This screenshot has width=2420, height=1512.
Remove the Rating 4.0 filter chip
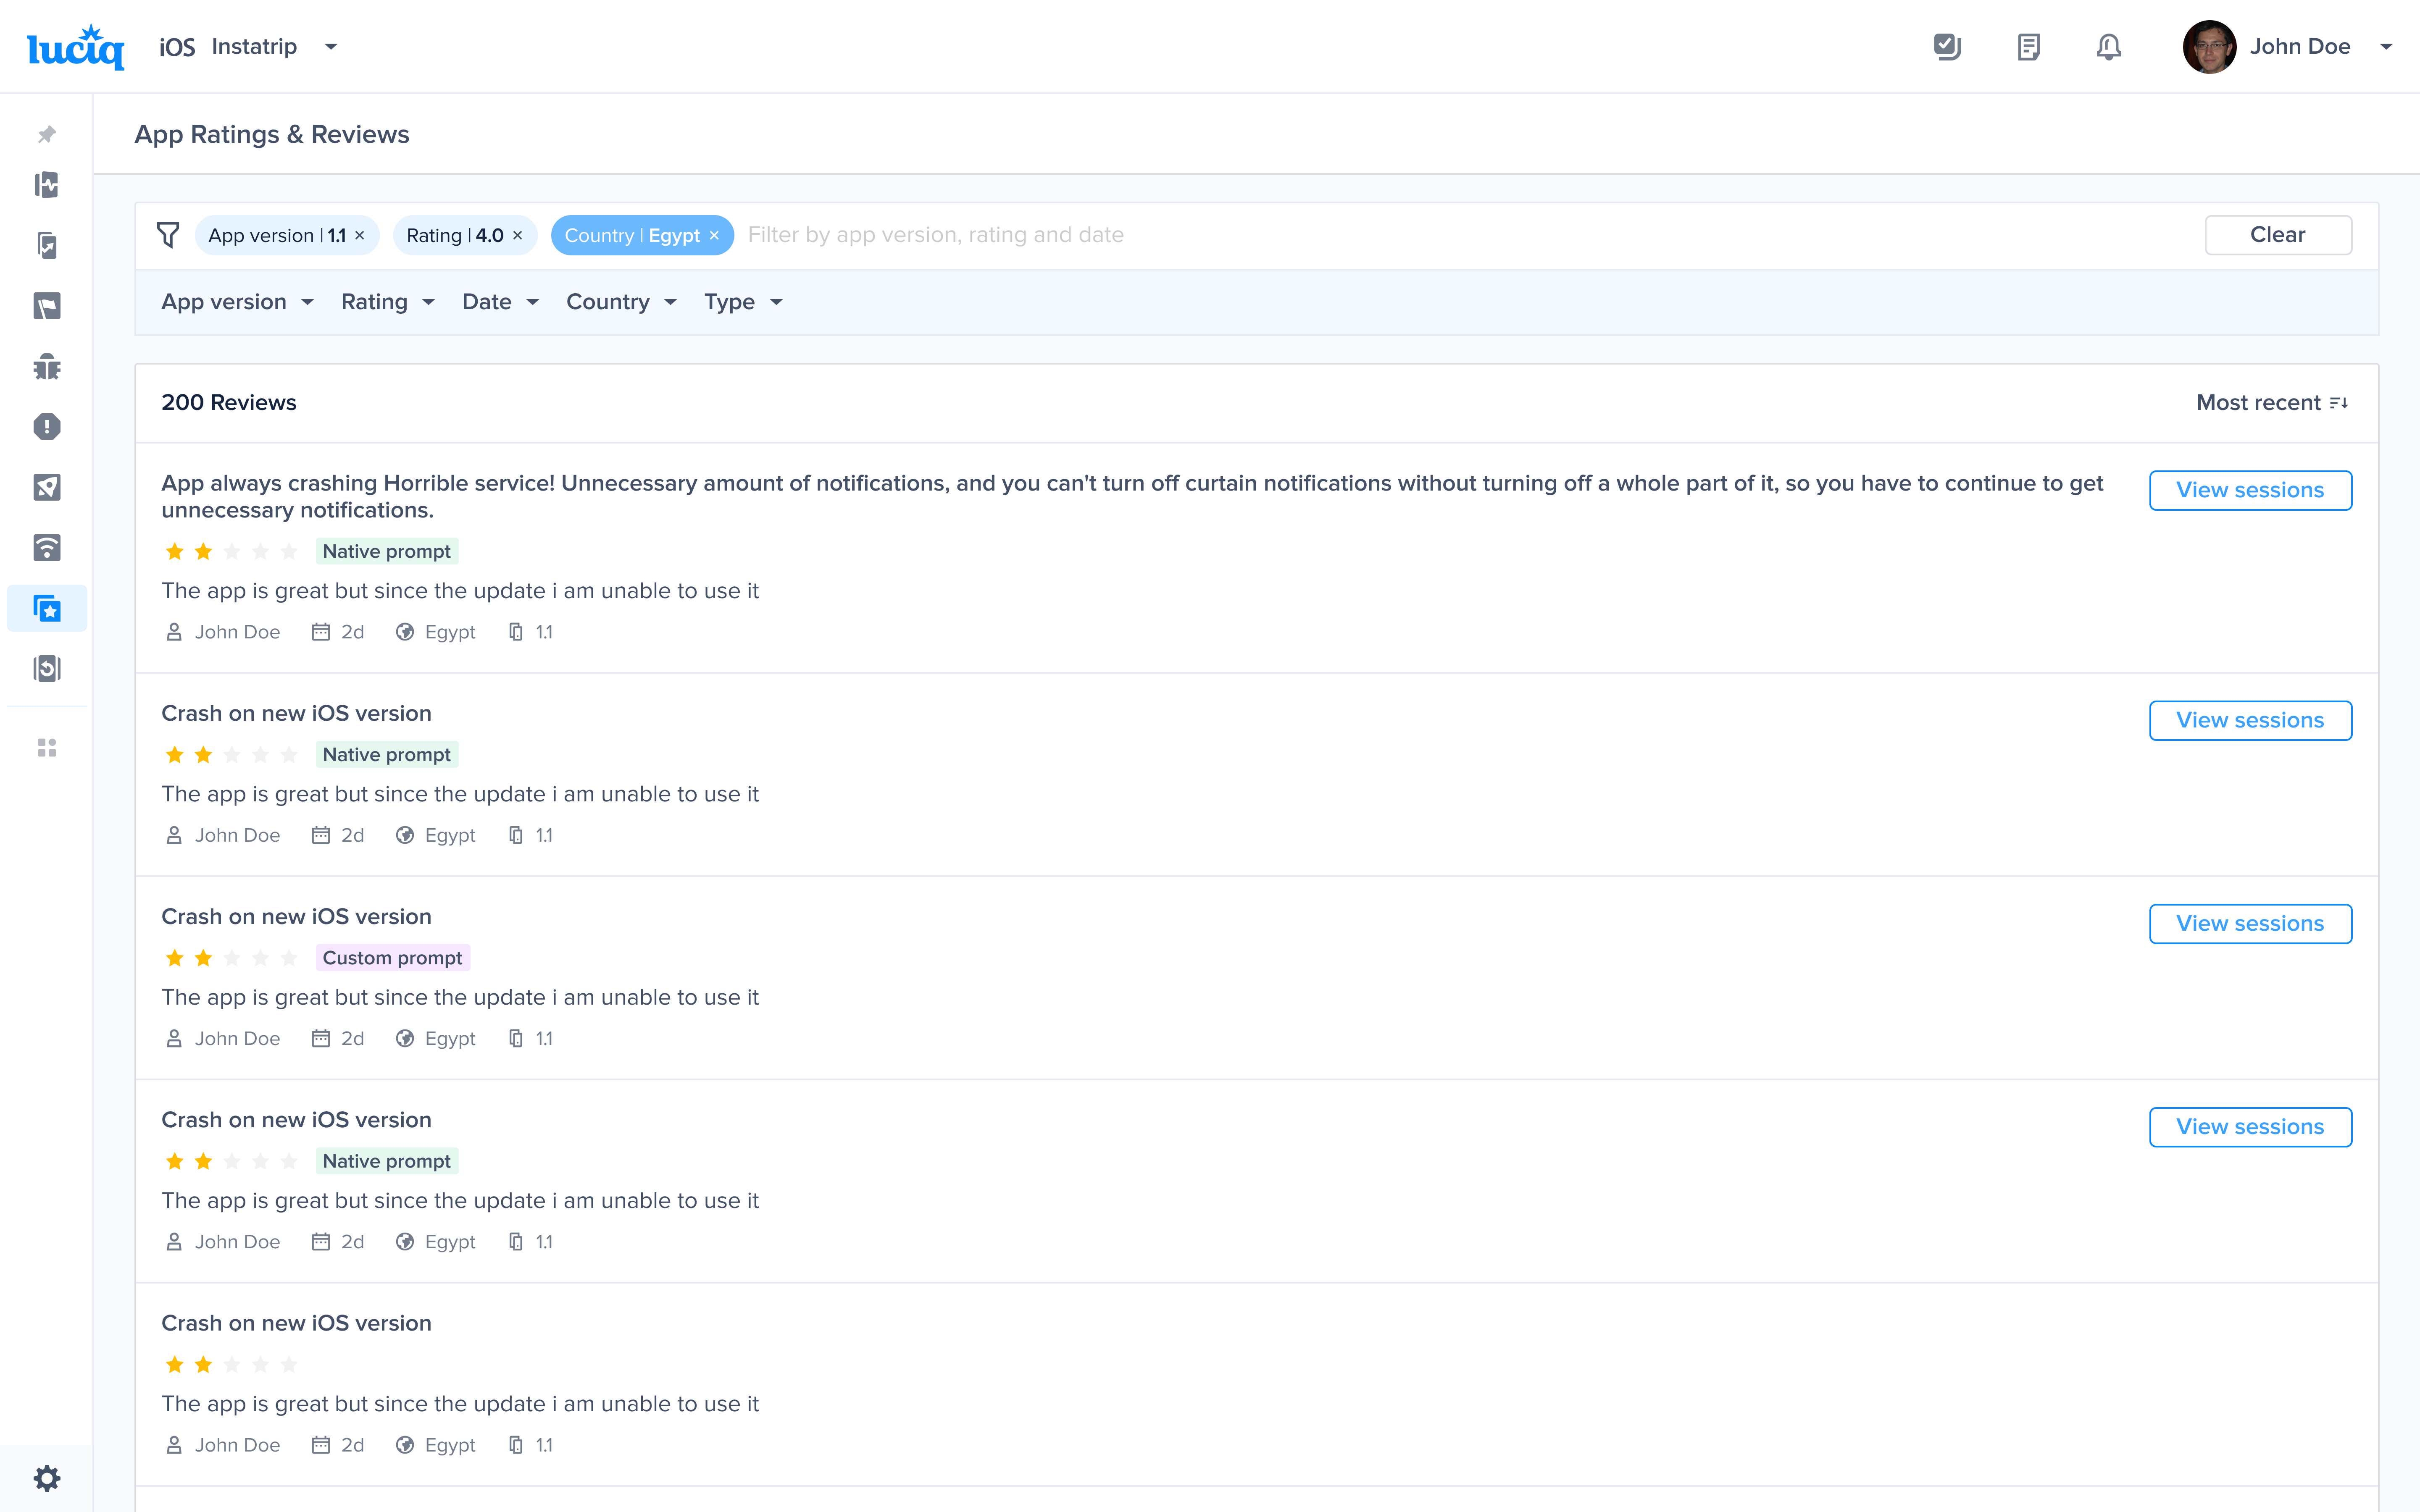tap(518, 236)
